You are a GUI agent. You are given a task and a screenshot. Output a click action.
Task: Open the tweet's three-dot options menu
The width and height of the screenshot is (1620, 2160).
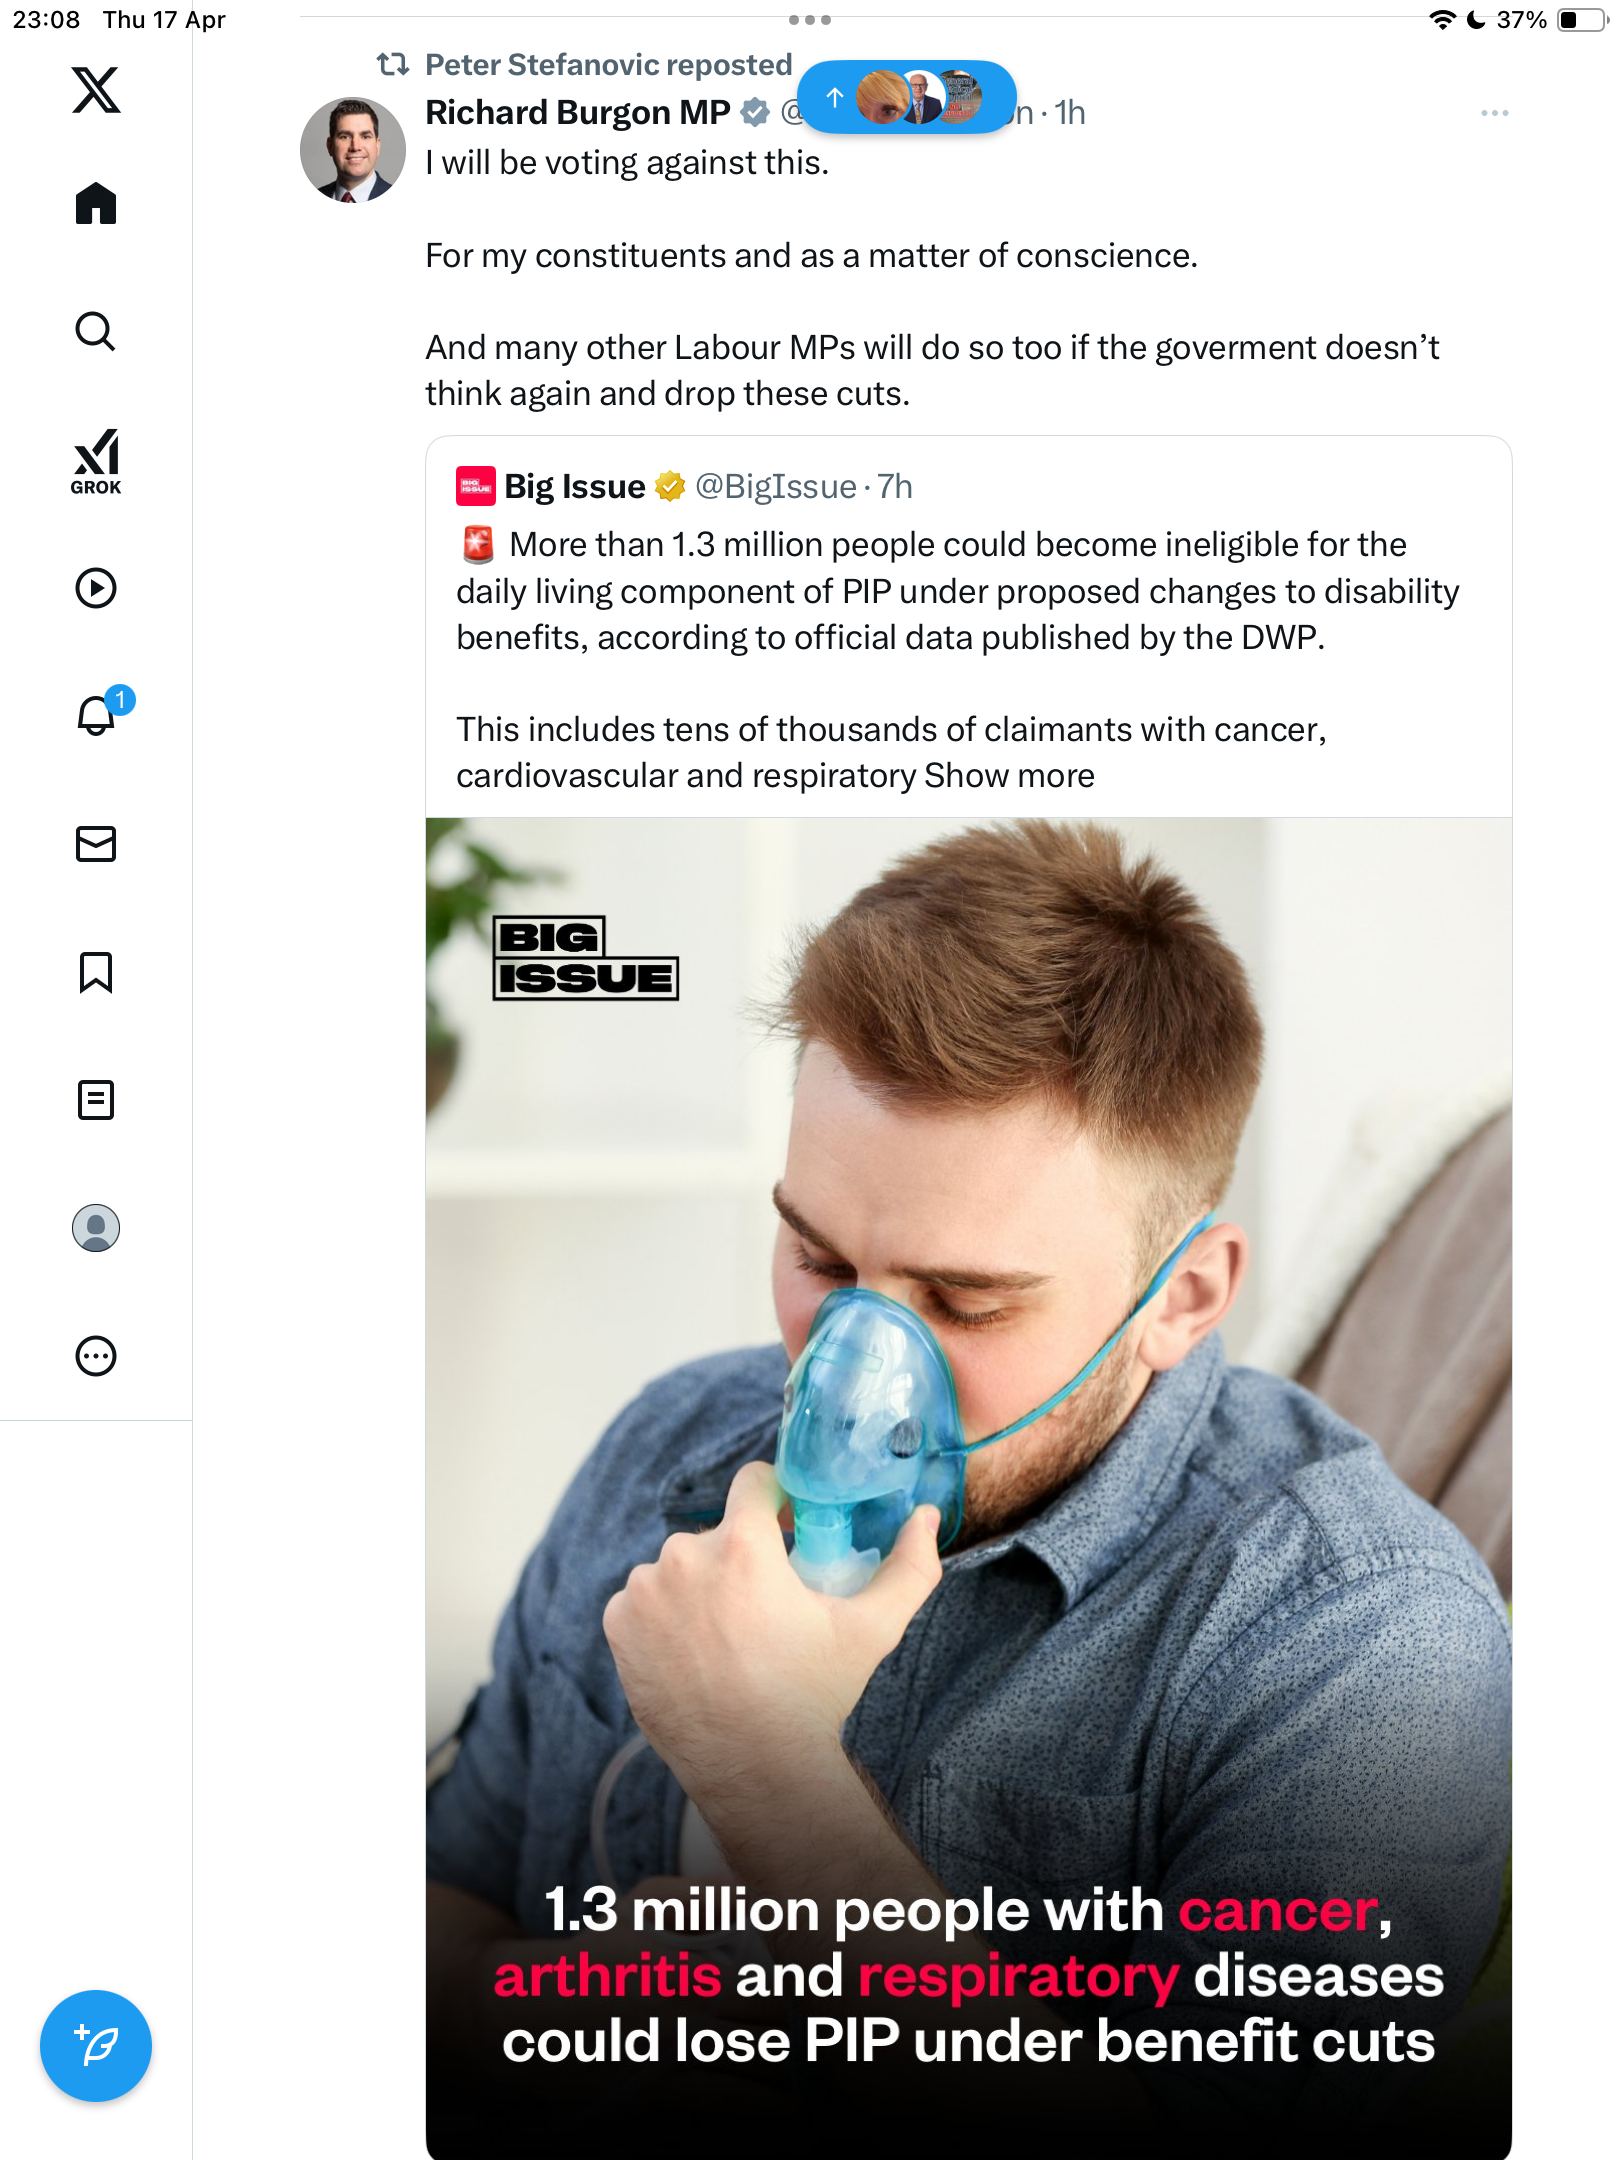(1495, 113)
